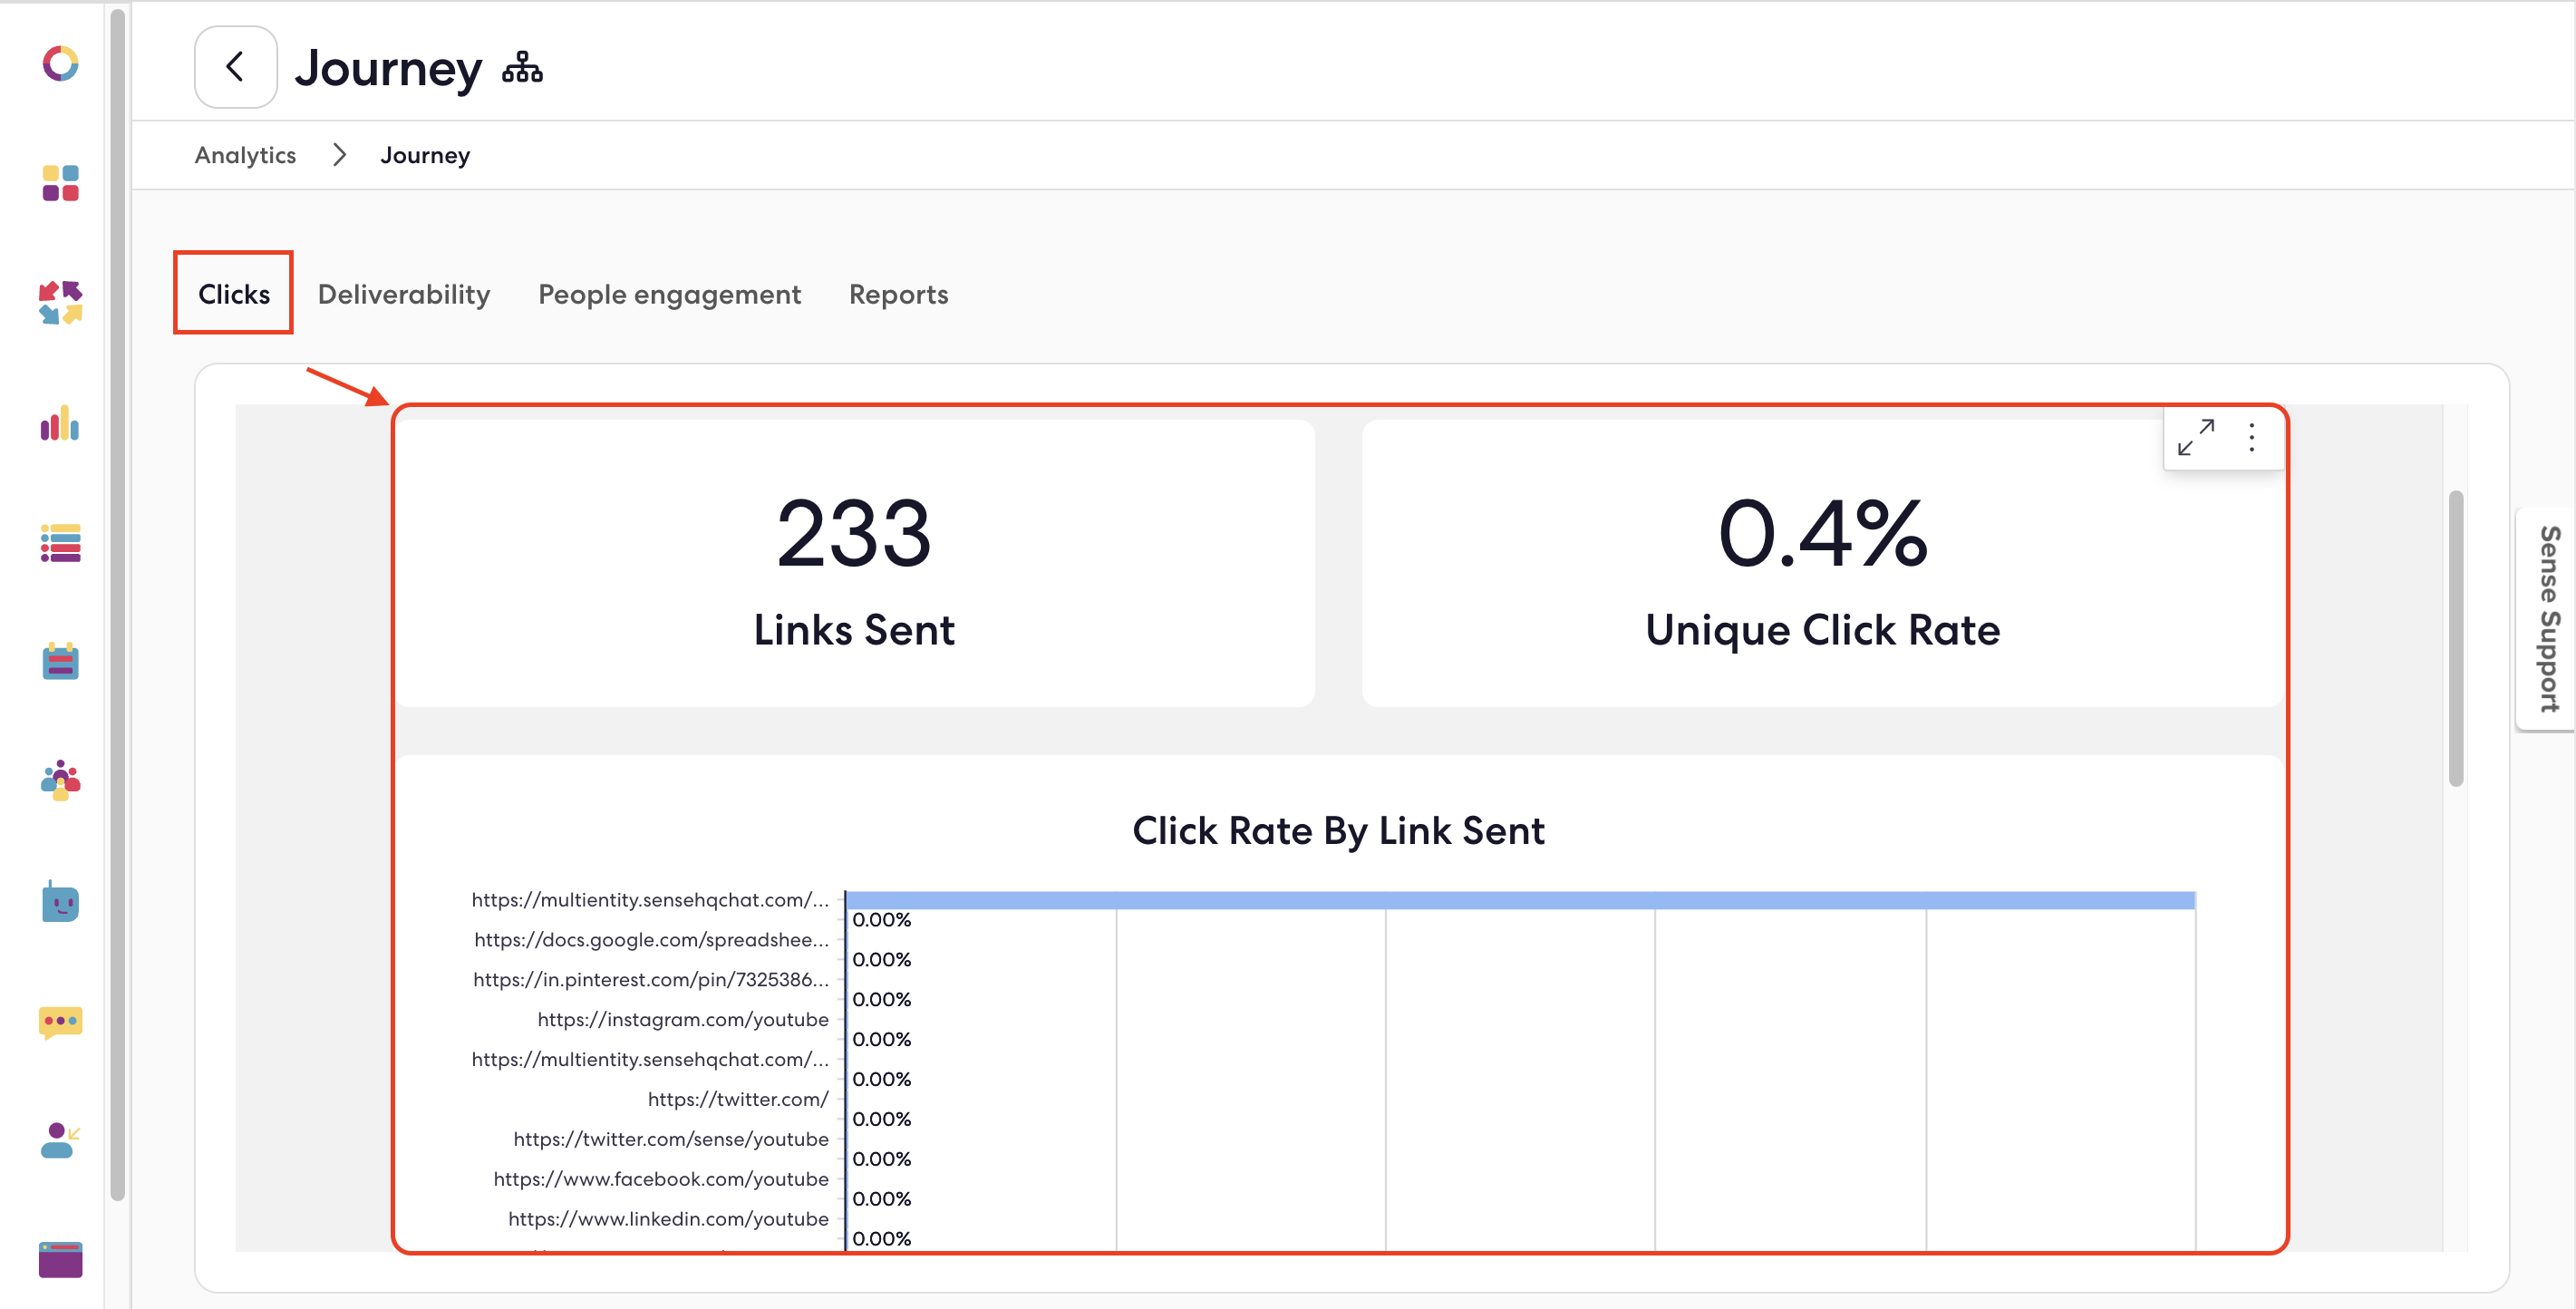Viewport: 2576px width, 1309px height.
Task: Open the widget three-dot options menu
Action: coord(2251,437)
